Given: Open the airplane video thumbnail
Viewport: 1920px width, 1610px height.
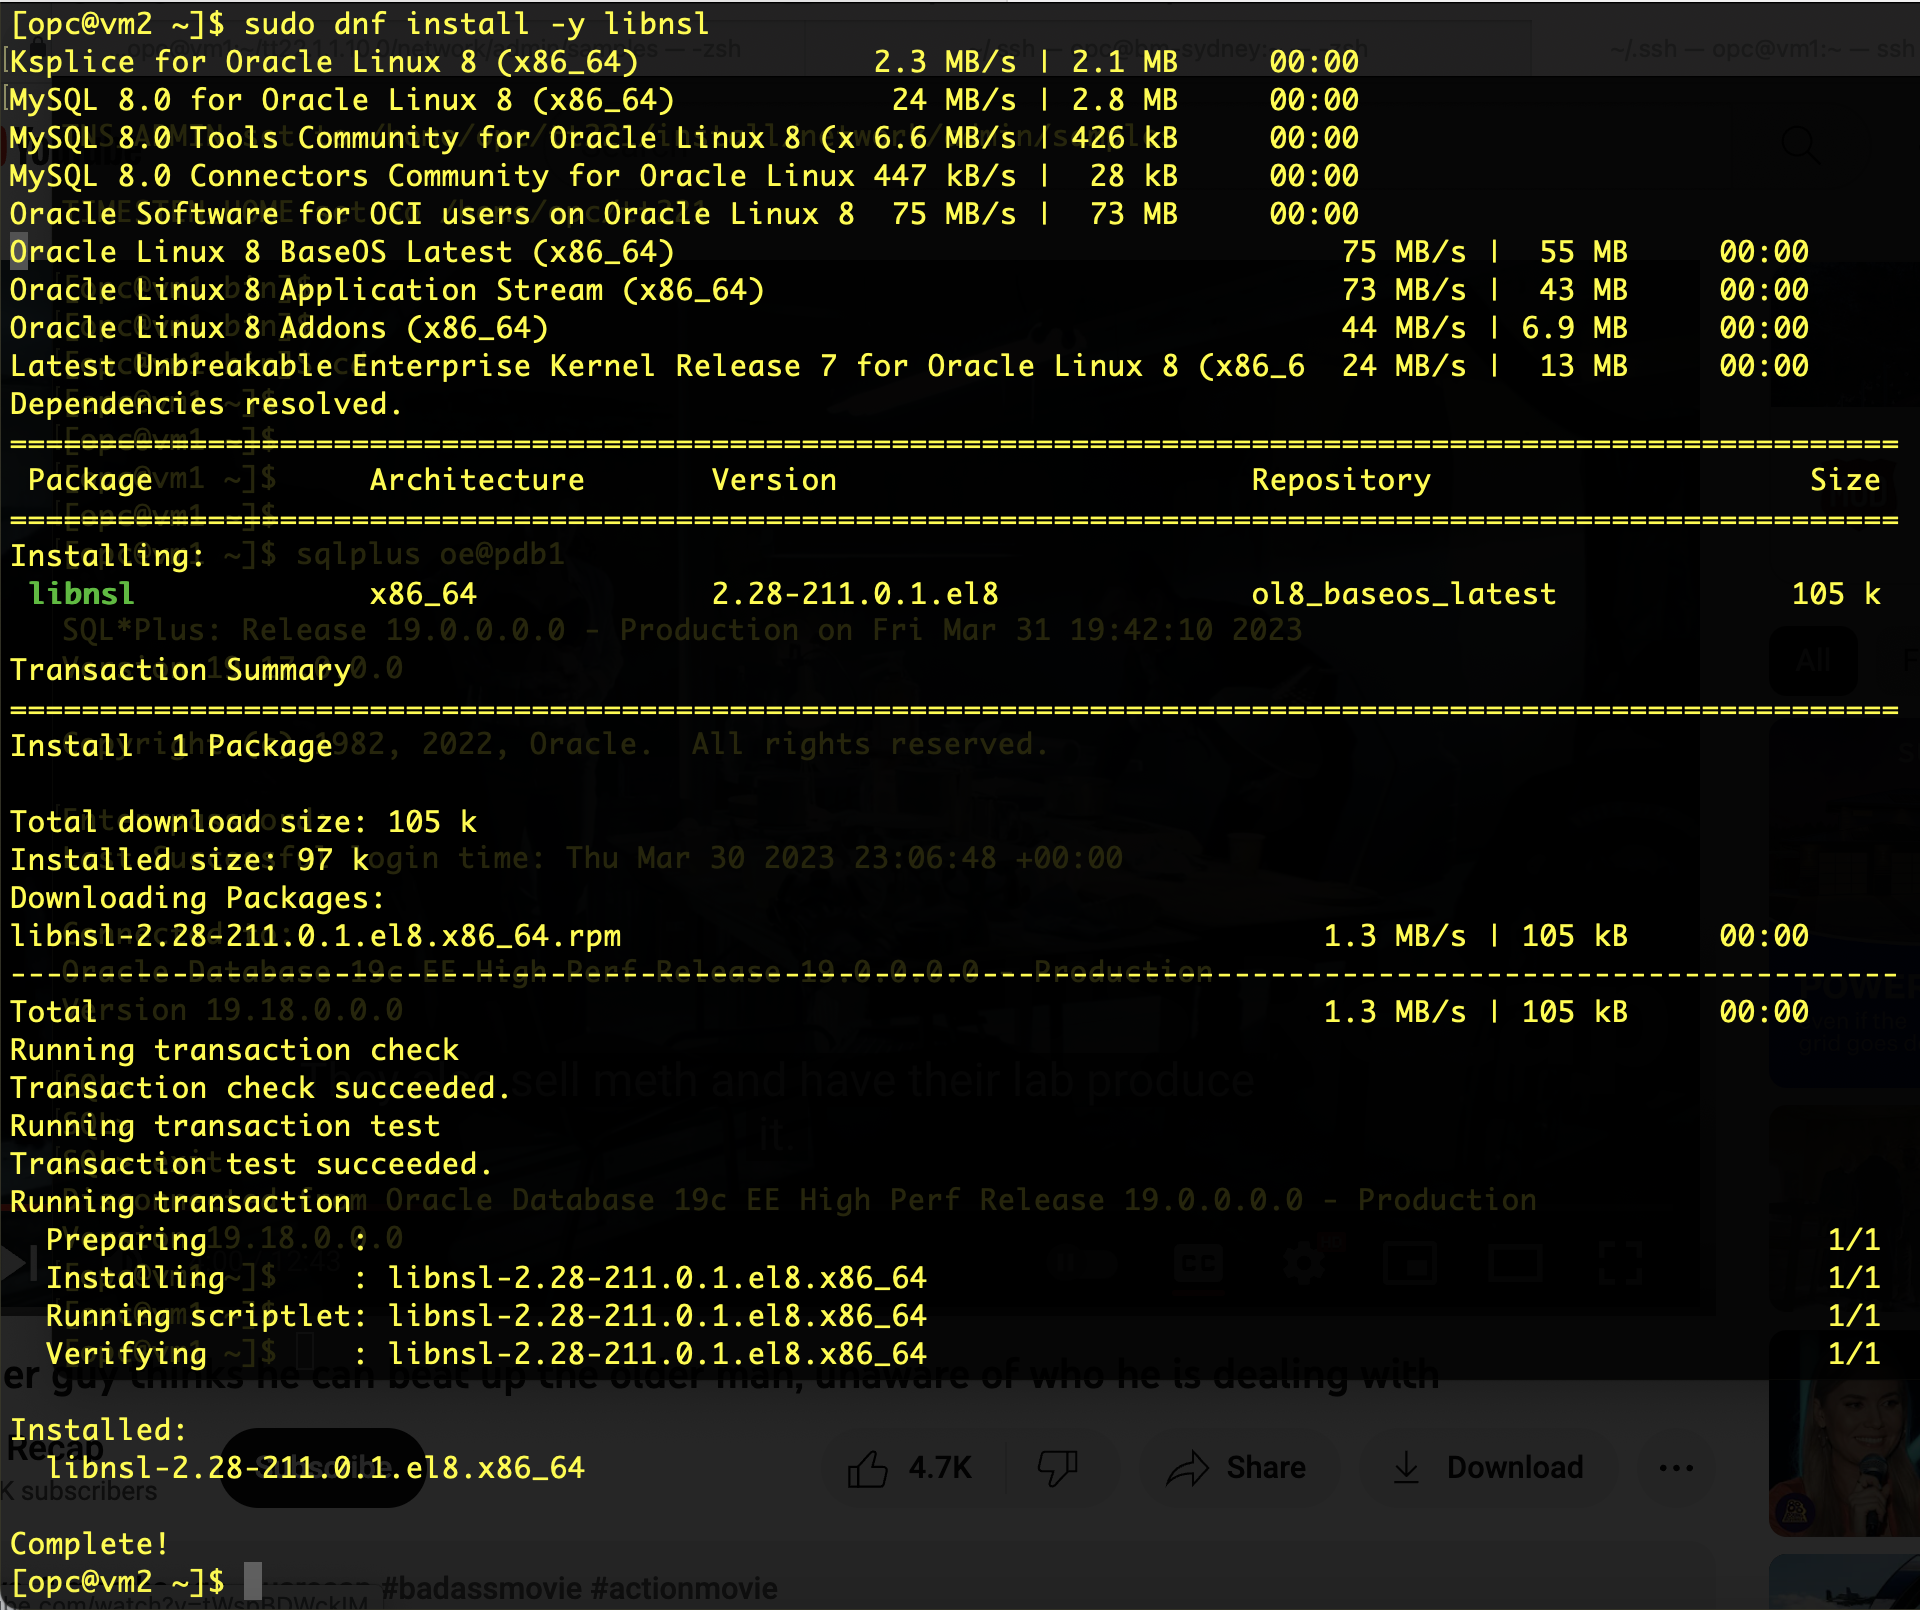Looking at the screenshot, I should click(x=1843, y=1585).
